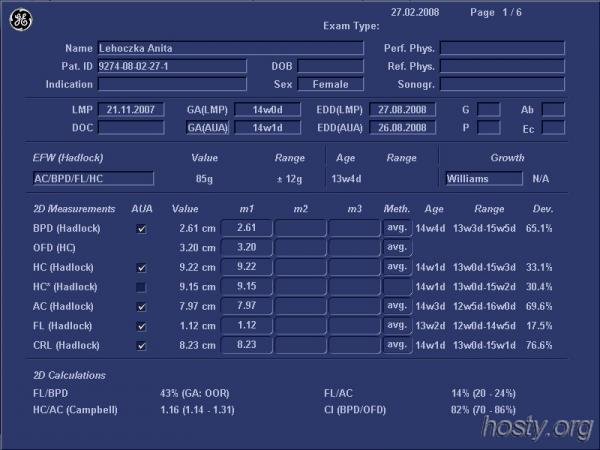Click the EFW age 13w4d
Image resolution: width=600 pixels, height=450 pixels.
(346, 179)
